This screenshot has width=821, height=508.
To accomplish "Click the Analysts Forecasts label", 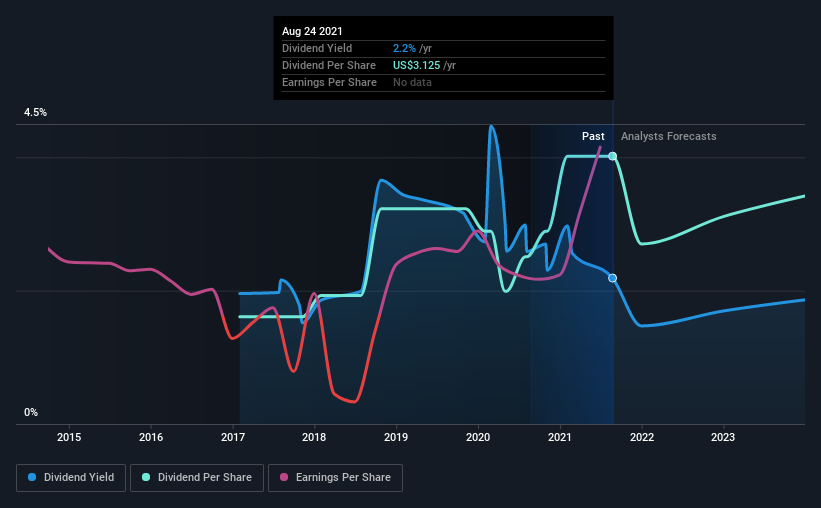I will coord(669,136).
